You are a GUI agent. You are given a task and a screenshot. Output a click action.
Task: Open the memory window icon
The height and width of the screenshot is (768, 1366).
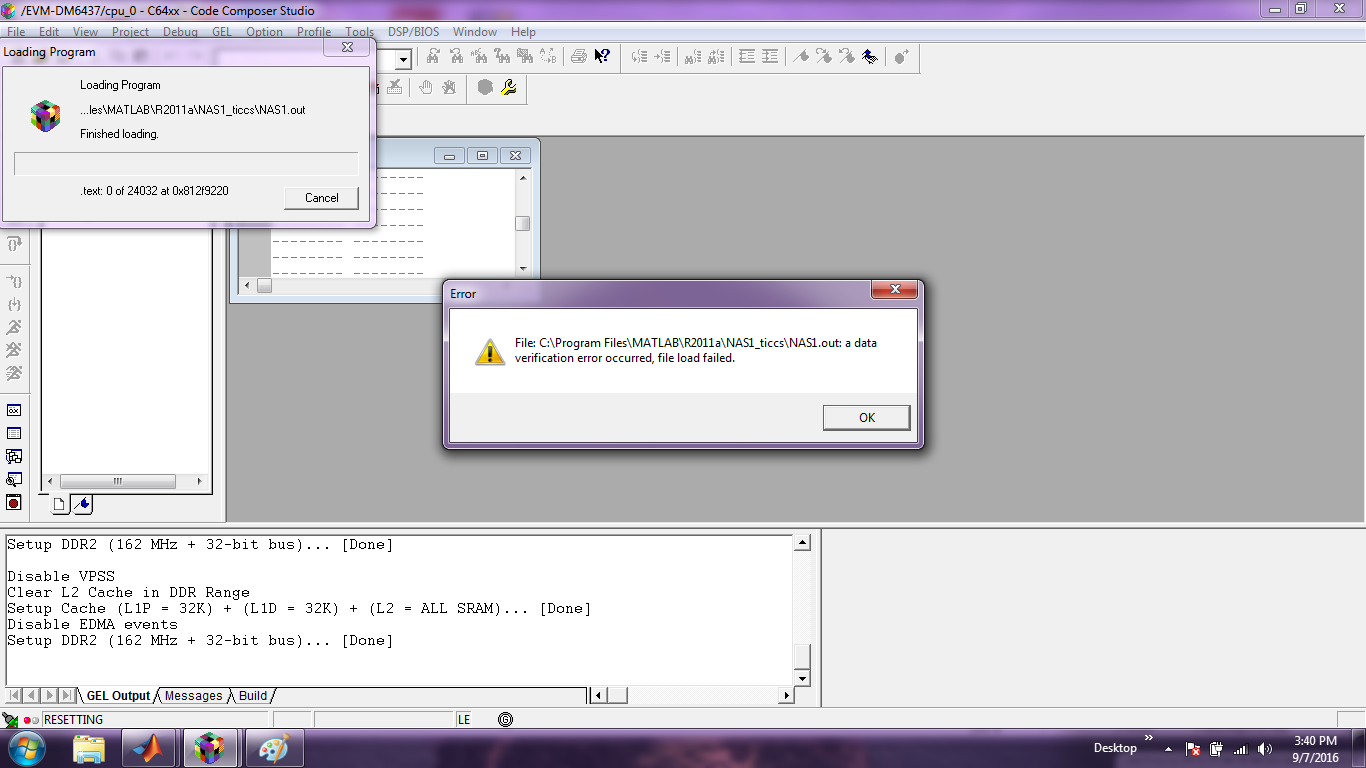click(x=14, y=433)
